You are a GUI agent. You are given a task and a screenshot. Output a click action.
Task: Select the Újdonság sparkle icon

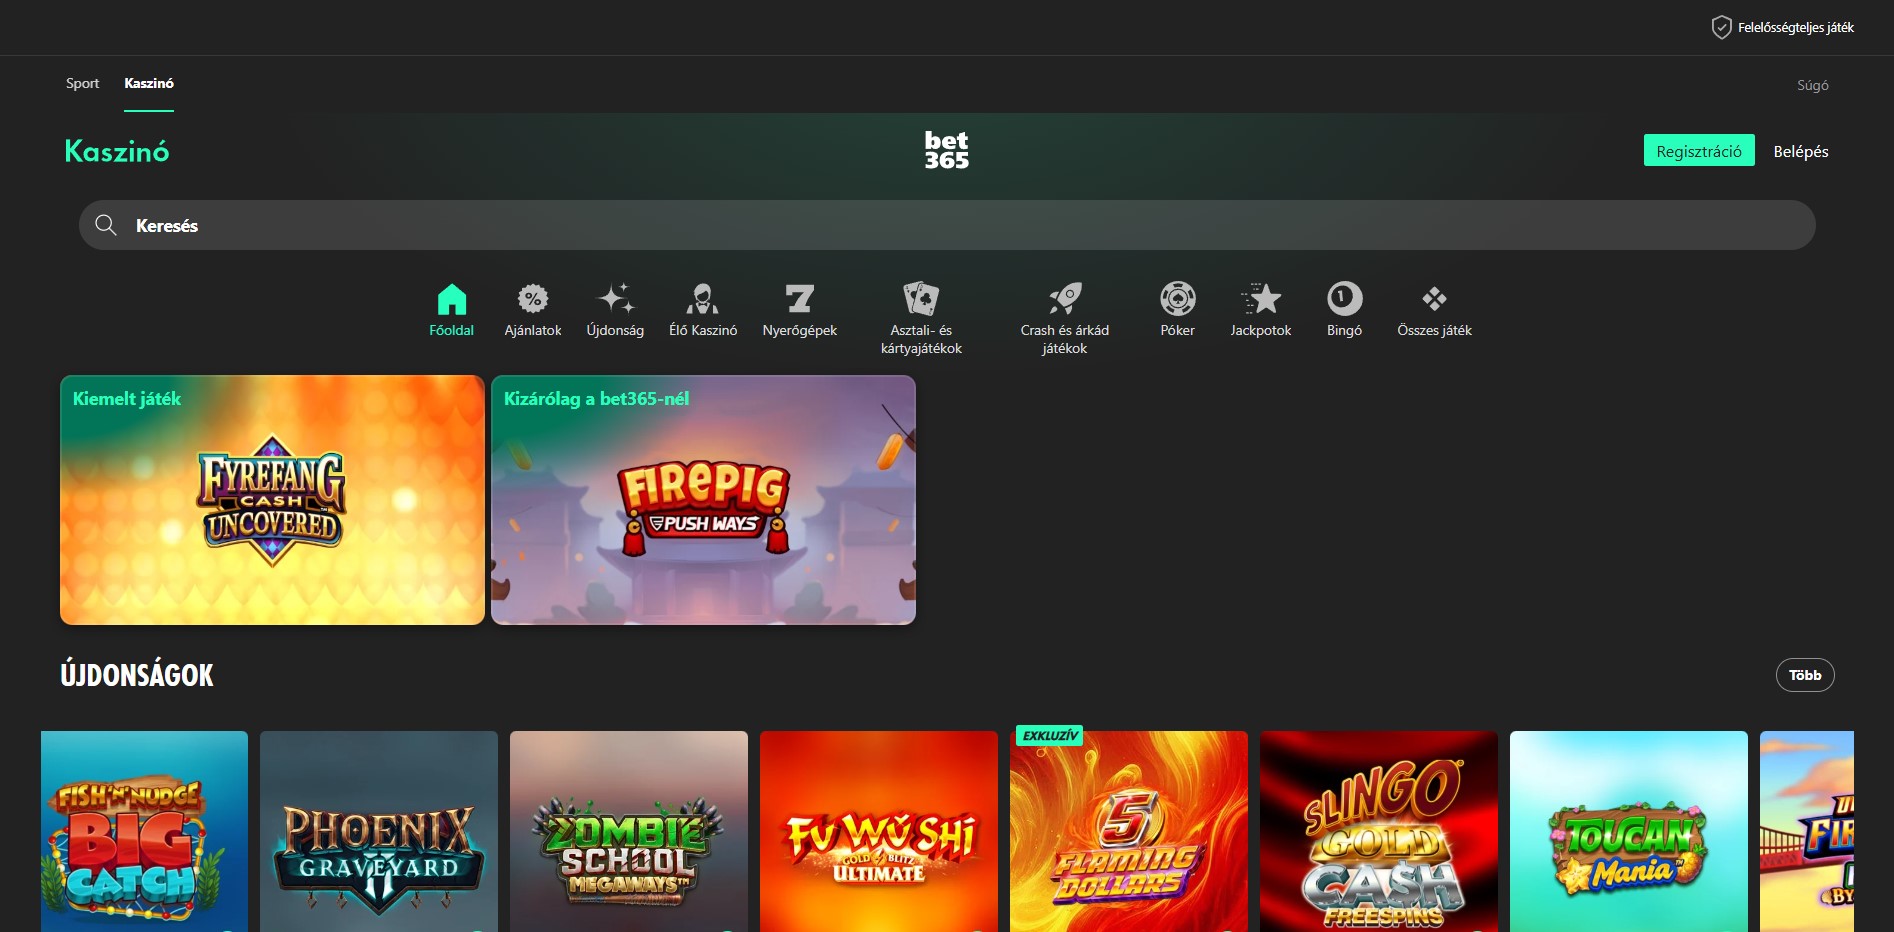coord(615,299)
